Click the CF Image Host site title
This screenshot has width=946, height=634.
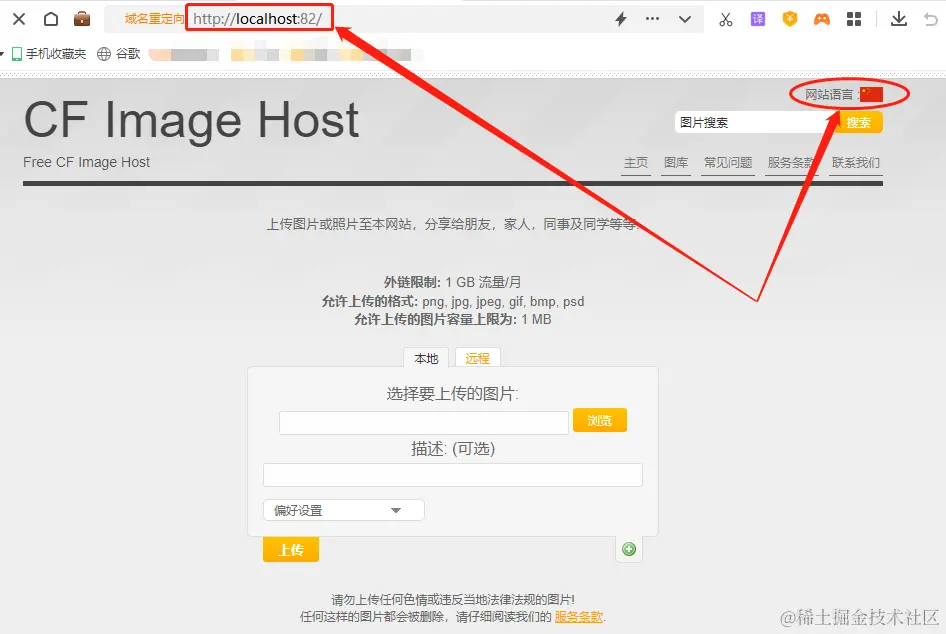[191, 120]
